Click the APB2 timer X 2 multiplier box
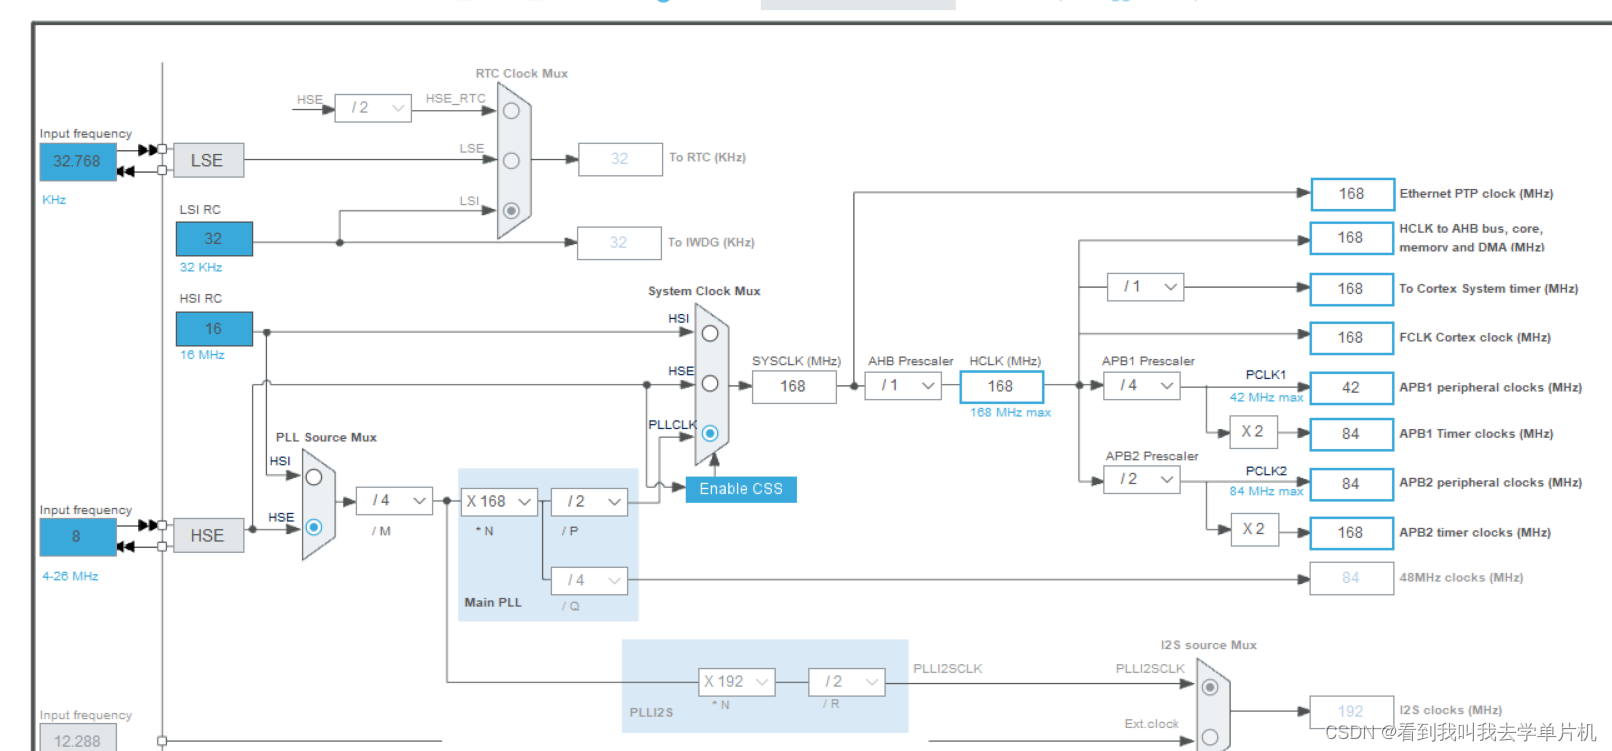 1254,529
